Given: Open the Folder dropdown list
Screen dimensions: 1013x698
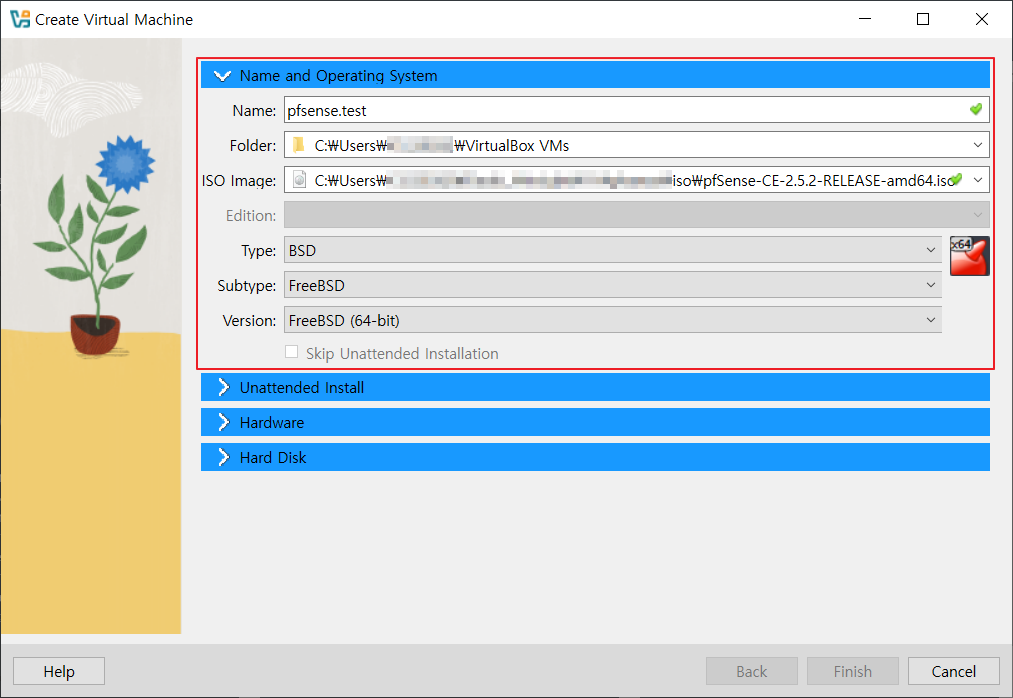Looking at the screenshot, I should pyautogui.click(x=978, y=145).
